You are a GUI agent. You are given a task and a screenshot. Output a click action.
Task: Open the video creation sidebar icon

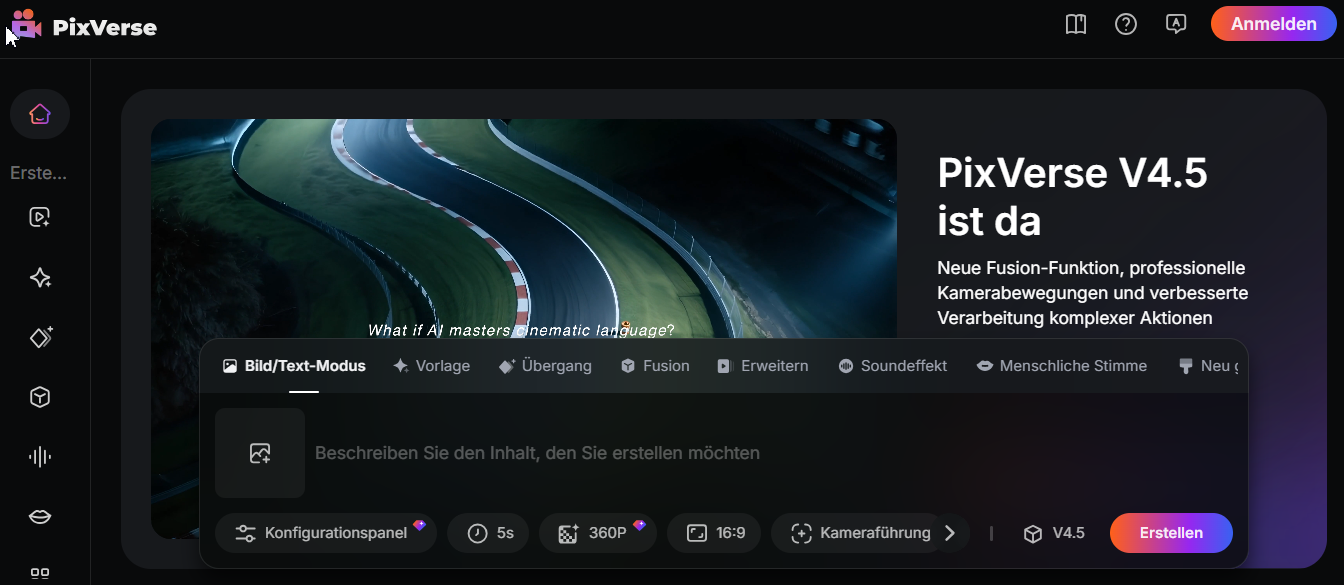pyautogui.click(x=40, y=217)
